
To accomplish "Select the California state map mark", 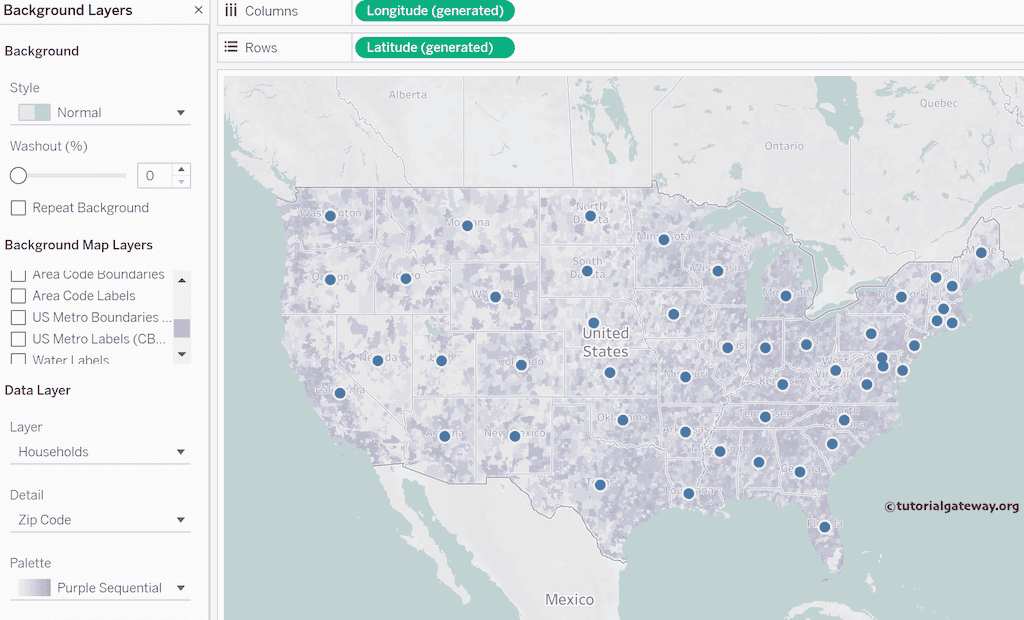I will [340, 393].
